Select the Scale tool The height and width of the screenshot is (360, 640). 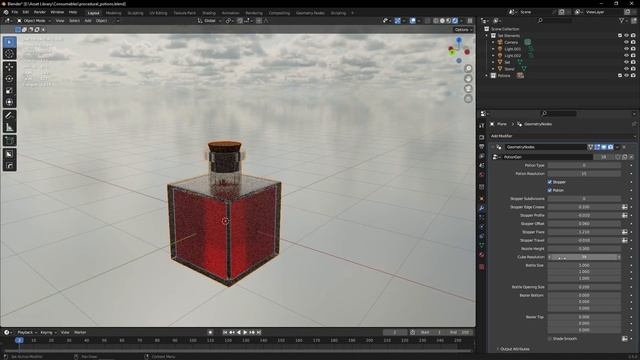pos(9,90)
